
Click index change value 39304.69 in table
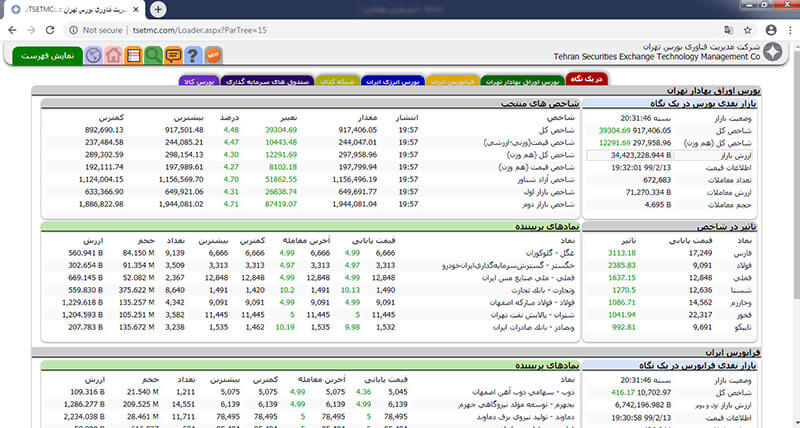[281, 130]
